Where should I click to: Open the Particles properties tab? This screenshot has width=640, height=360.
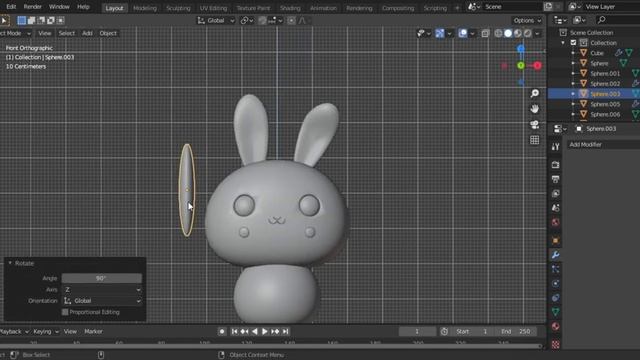[x=556, y=269]
